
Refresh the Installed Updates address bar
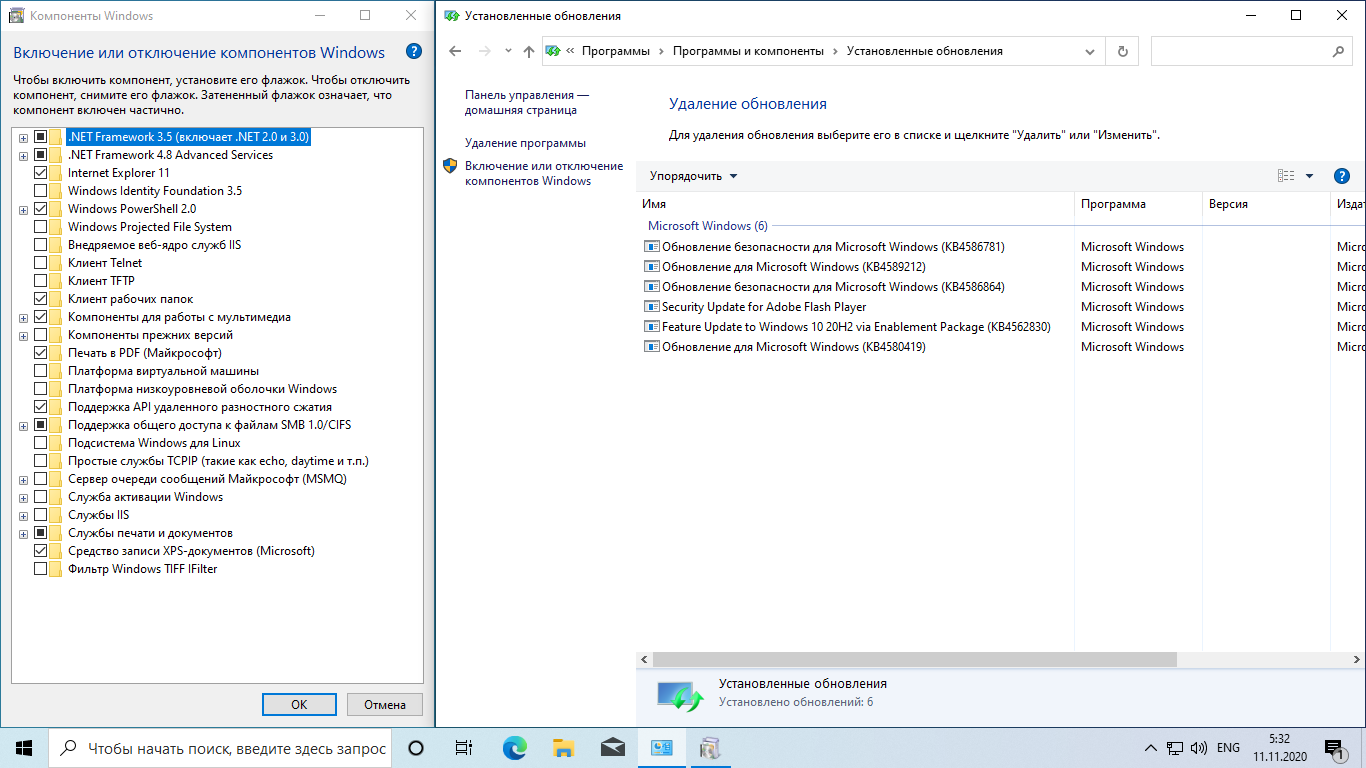[1123, 51]
